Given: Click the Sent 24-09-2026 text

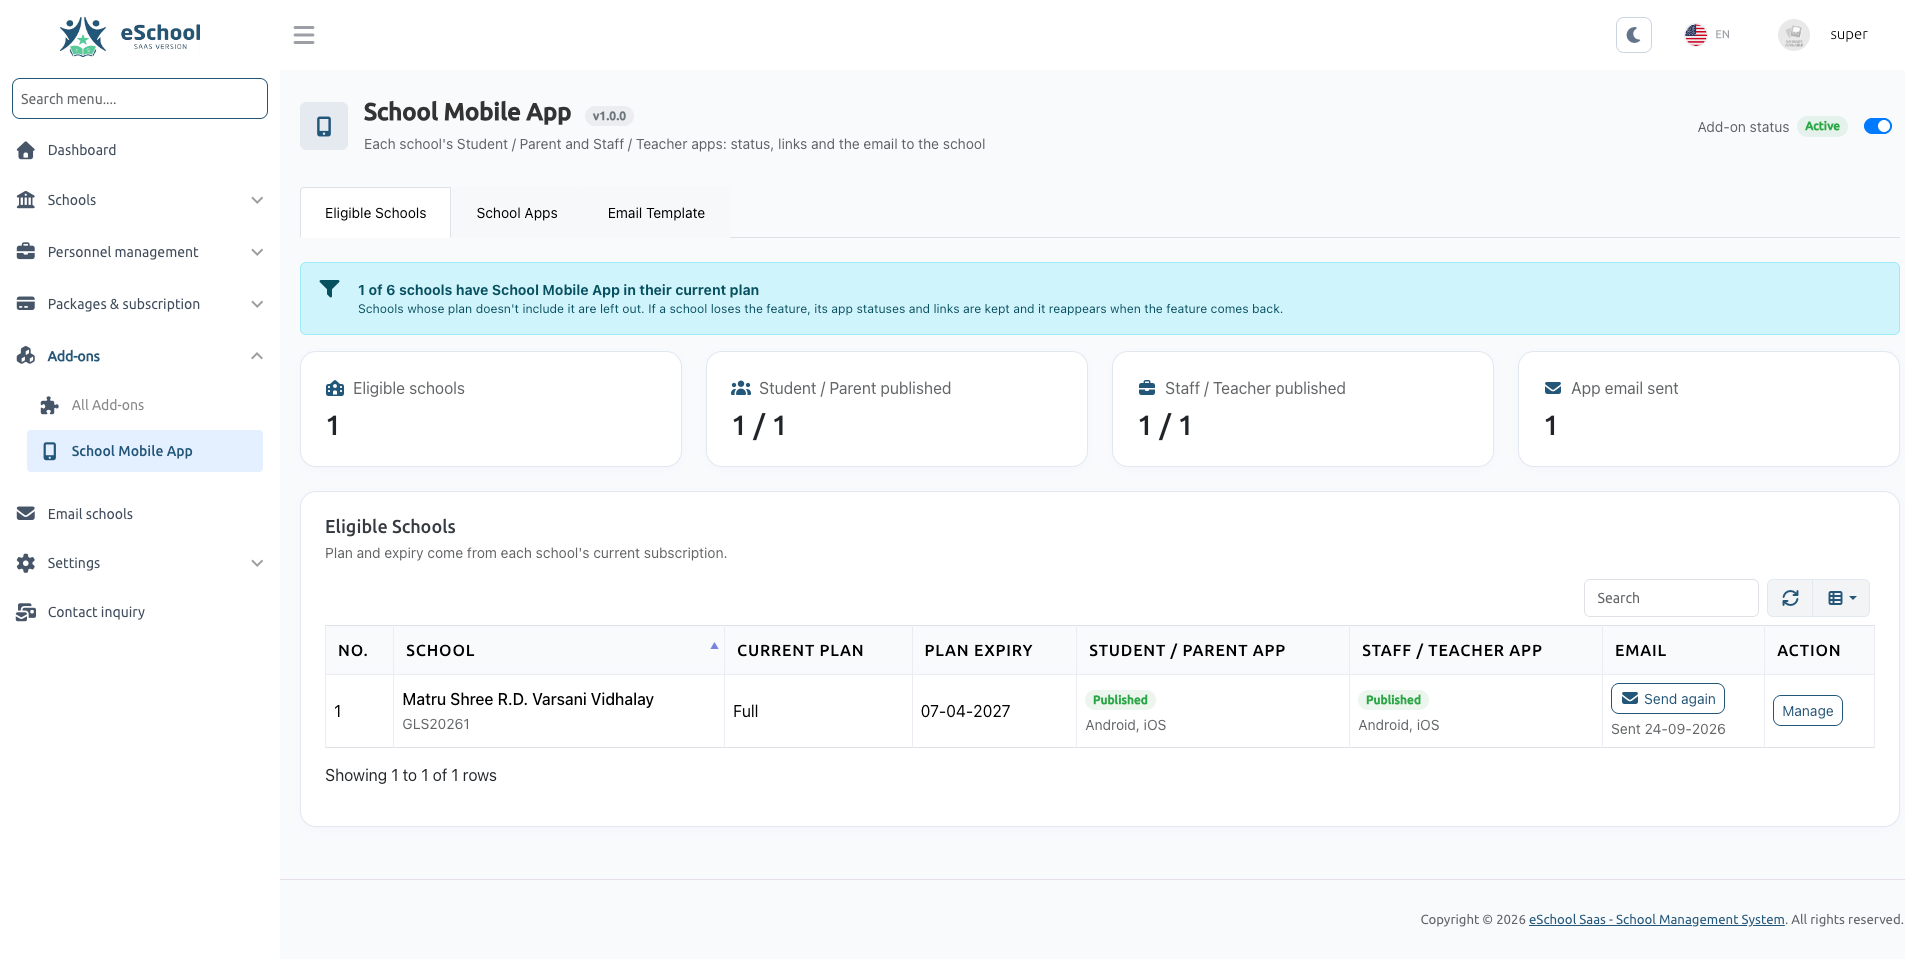Looking at the screenshot, I should coord(1668,729).
